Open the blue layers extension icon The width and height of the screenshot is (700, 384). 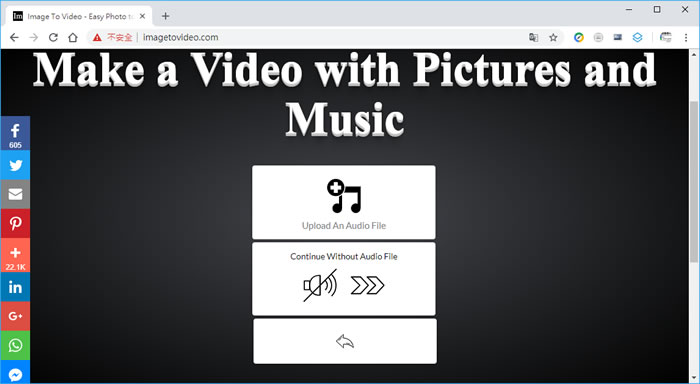[x=638, y=38]
